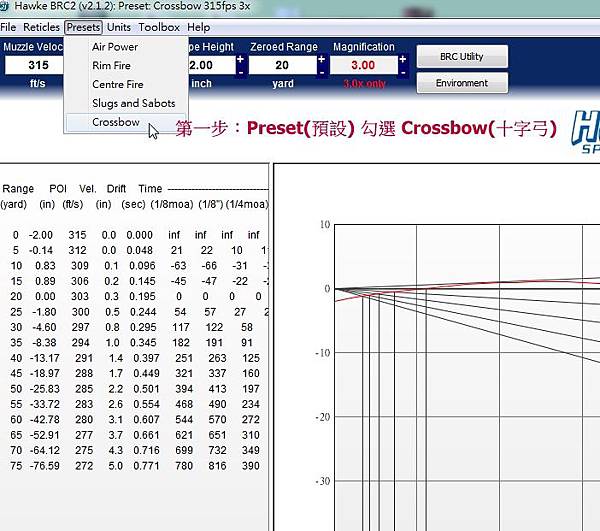Viewport: 600px width, 531px height.
Task: Choose the Centre Fire preset
Action: [x=126, y=85]
